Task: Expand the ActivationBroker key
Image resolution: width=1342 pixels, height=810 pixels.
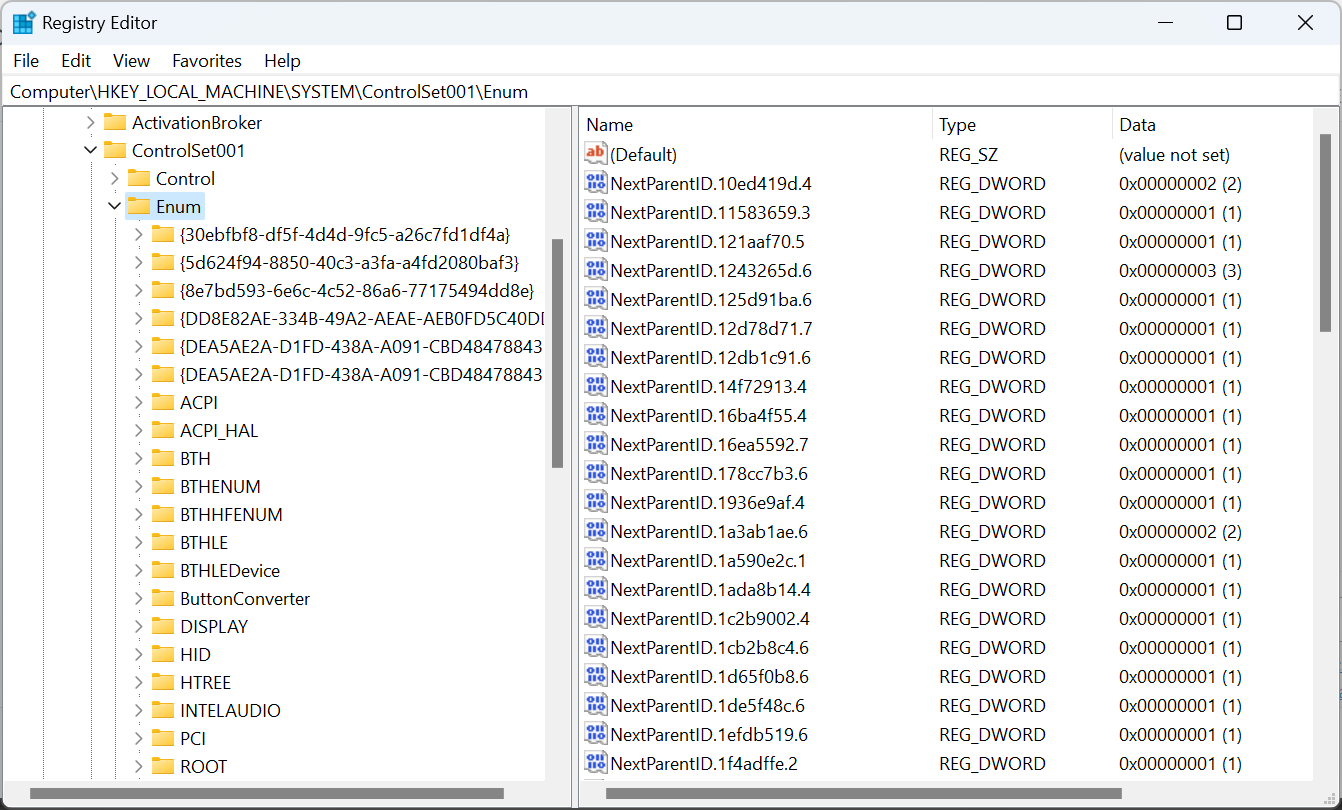Action: [x=91, y=122]
